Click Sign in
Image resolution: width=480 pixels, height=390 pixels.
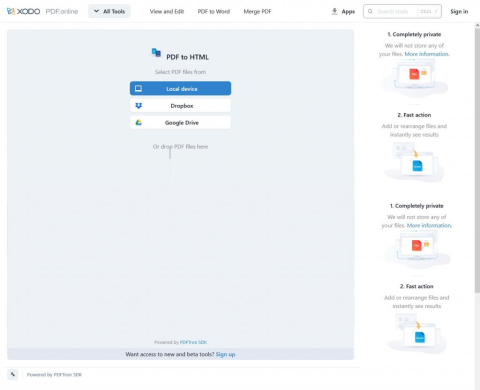[x=459, y=11]
